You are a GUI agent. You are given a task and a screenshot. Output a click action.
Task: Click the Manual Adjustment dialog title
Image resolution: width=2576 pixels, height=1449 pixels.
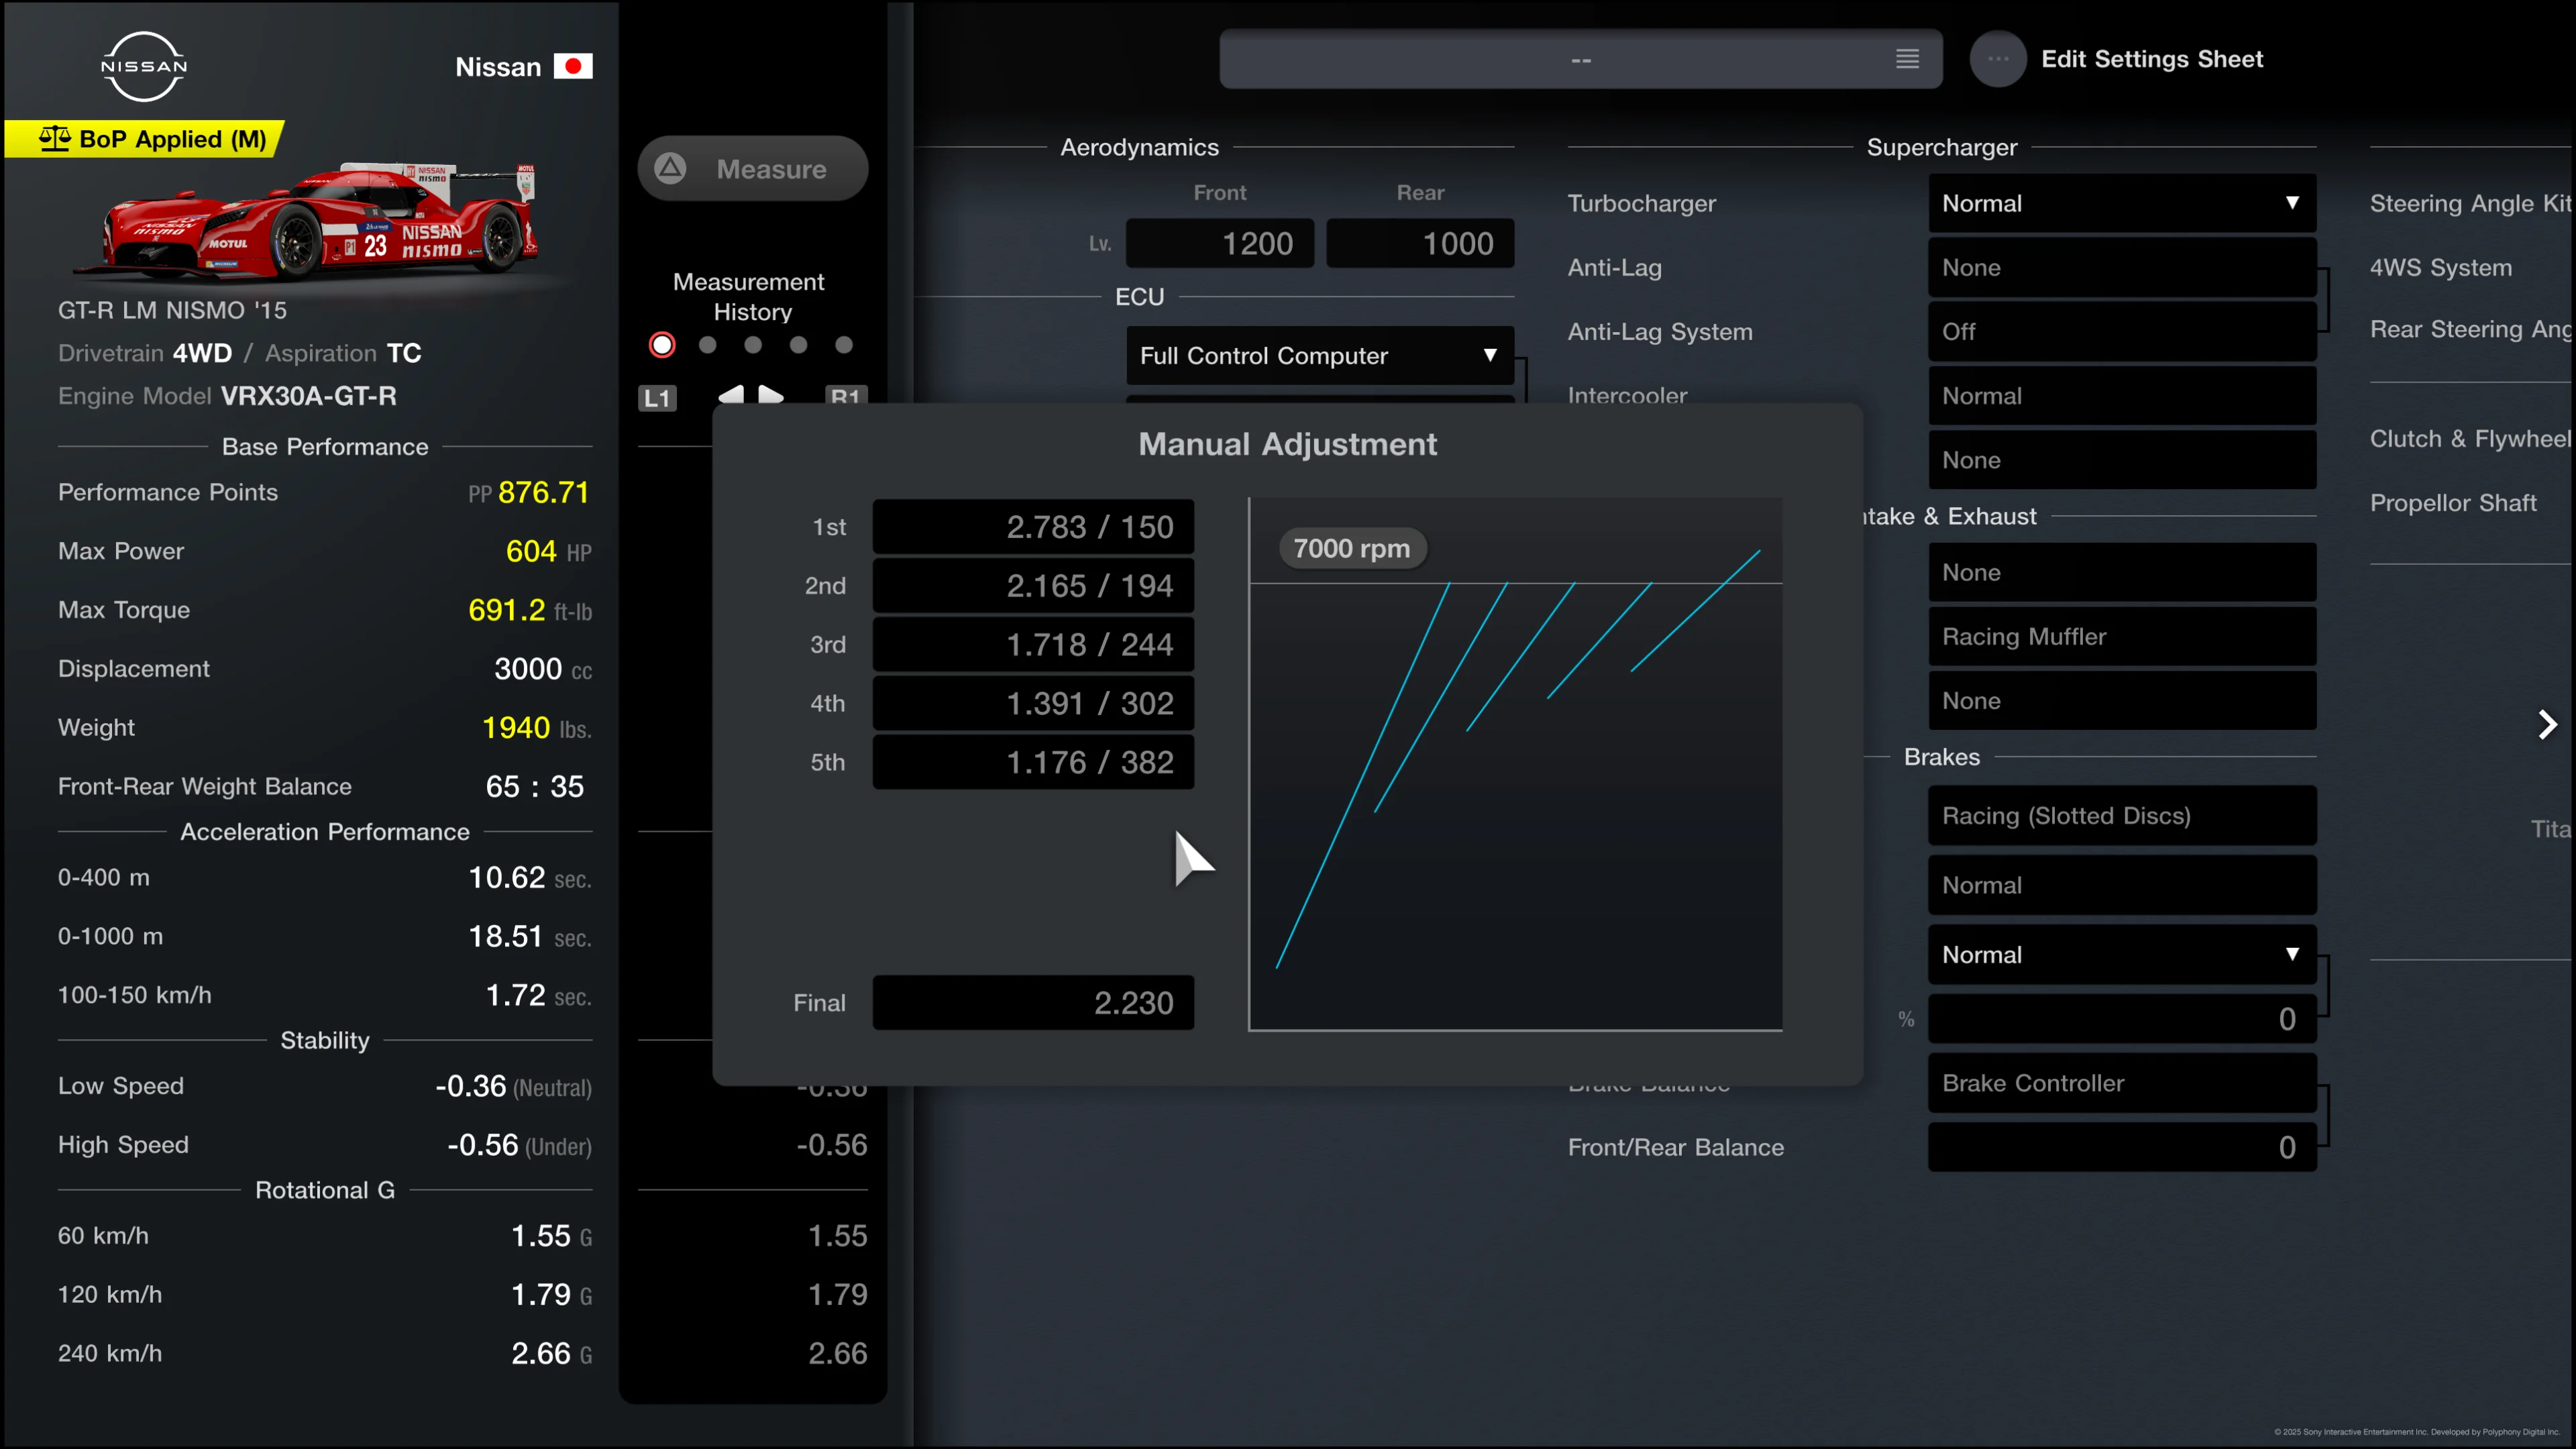[x=1287, y=444]
